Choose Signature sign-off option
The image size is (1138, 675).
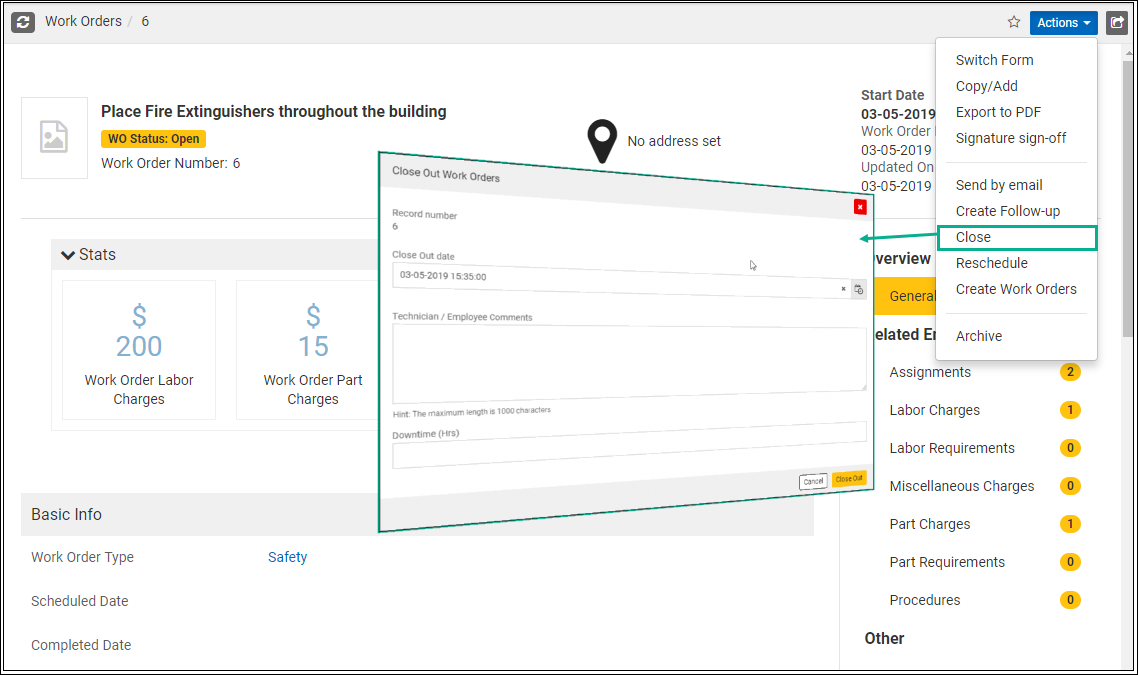(x=1010, y=139)
